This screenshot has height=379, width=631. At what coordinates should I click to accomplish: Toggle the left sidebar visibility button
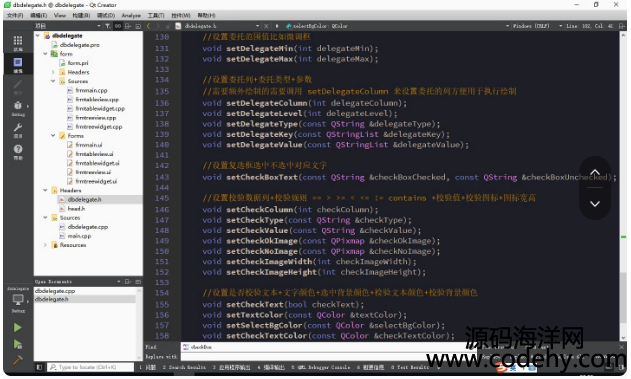click(39, 367)
